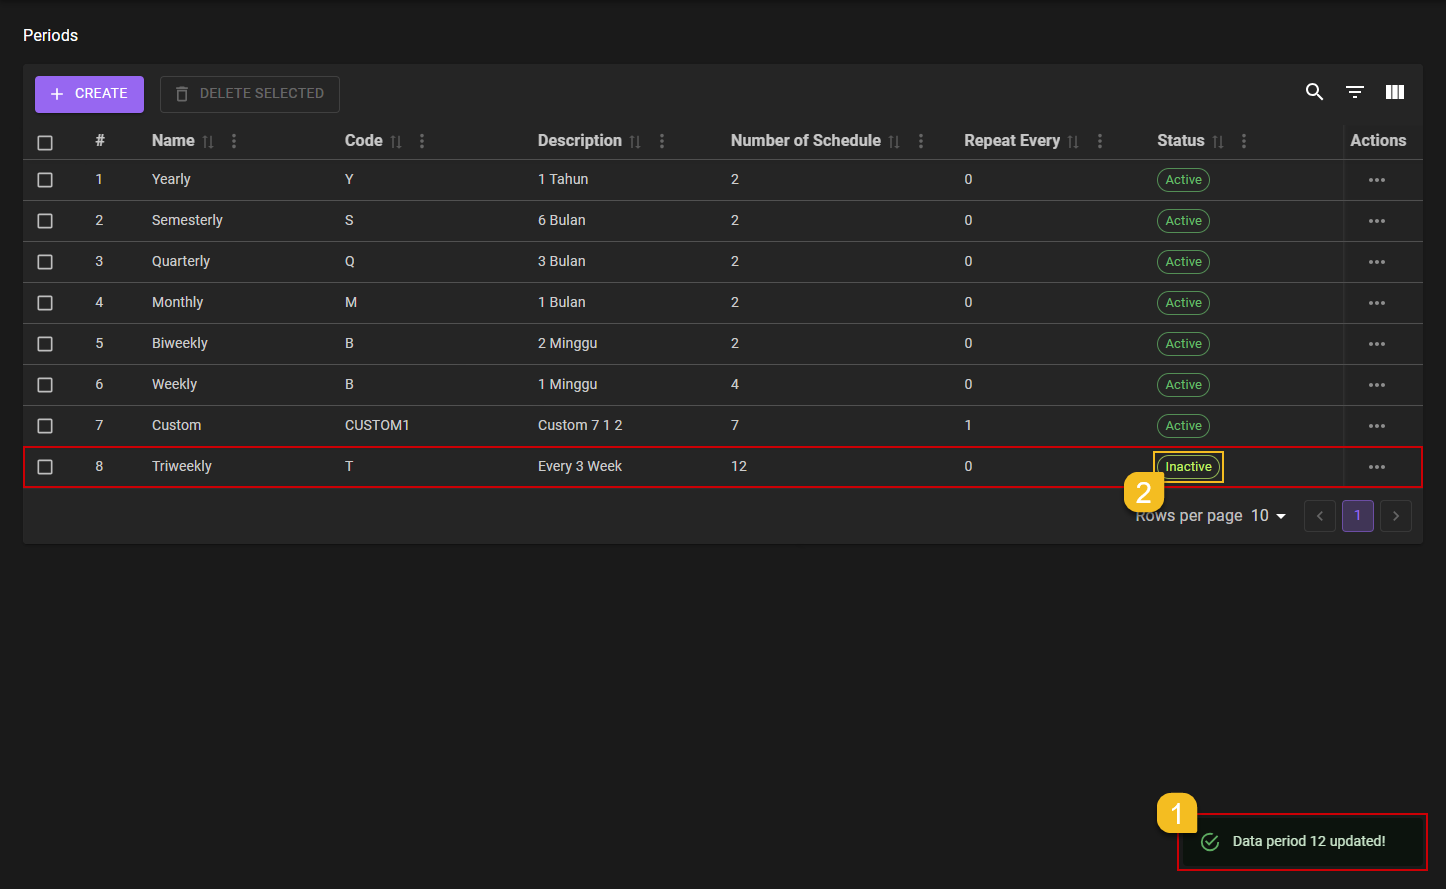
Task: Click the Inactive status badge for Triweekly
Action: [1188, 467]
